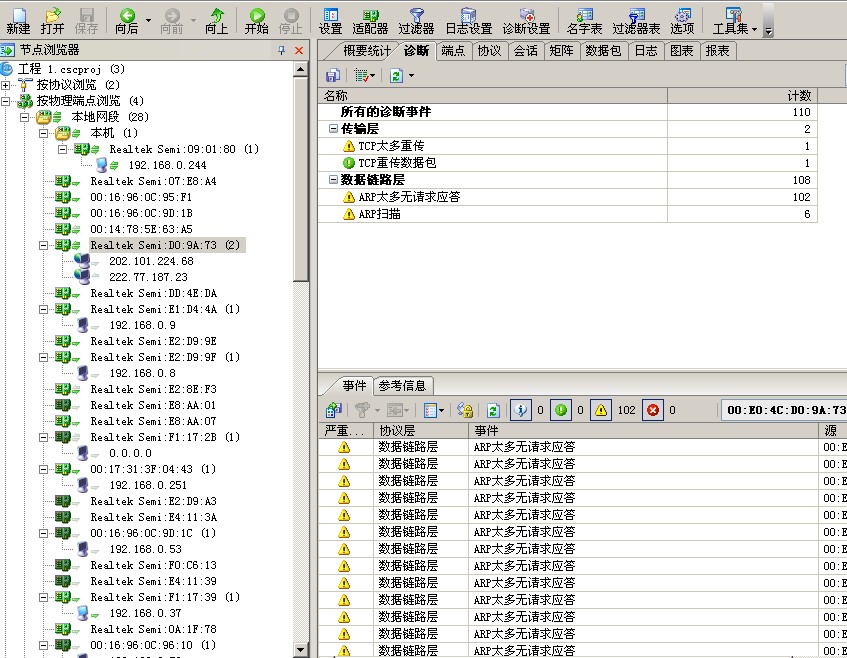Viewport: 847px width, 658px height.
Task: Open 诊断设置 (Diagnosis settings)
Action: click(x=526, y=20)
